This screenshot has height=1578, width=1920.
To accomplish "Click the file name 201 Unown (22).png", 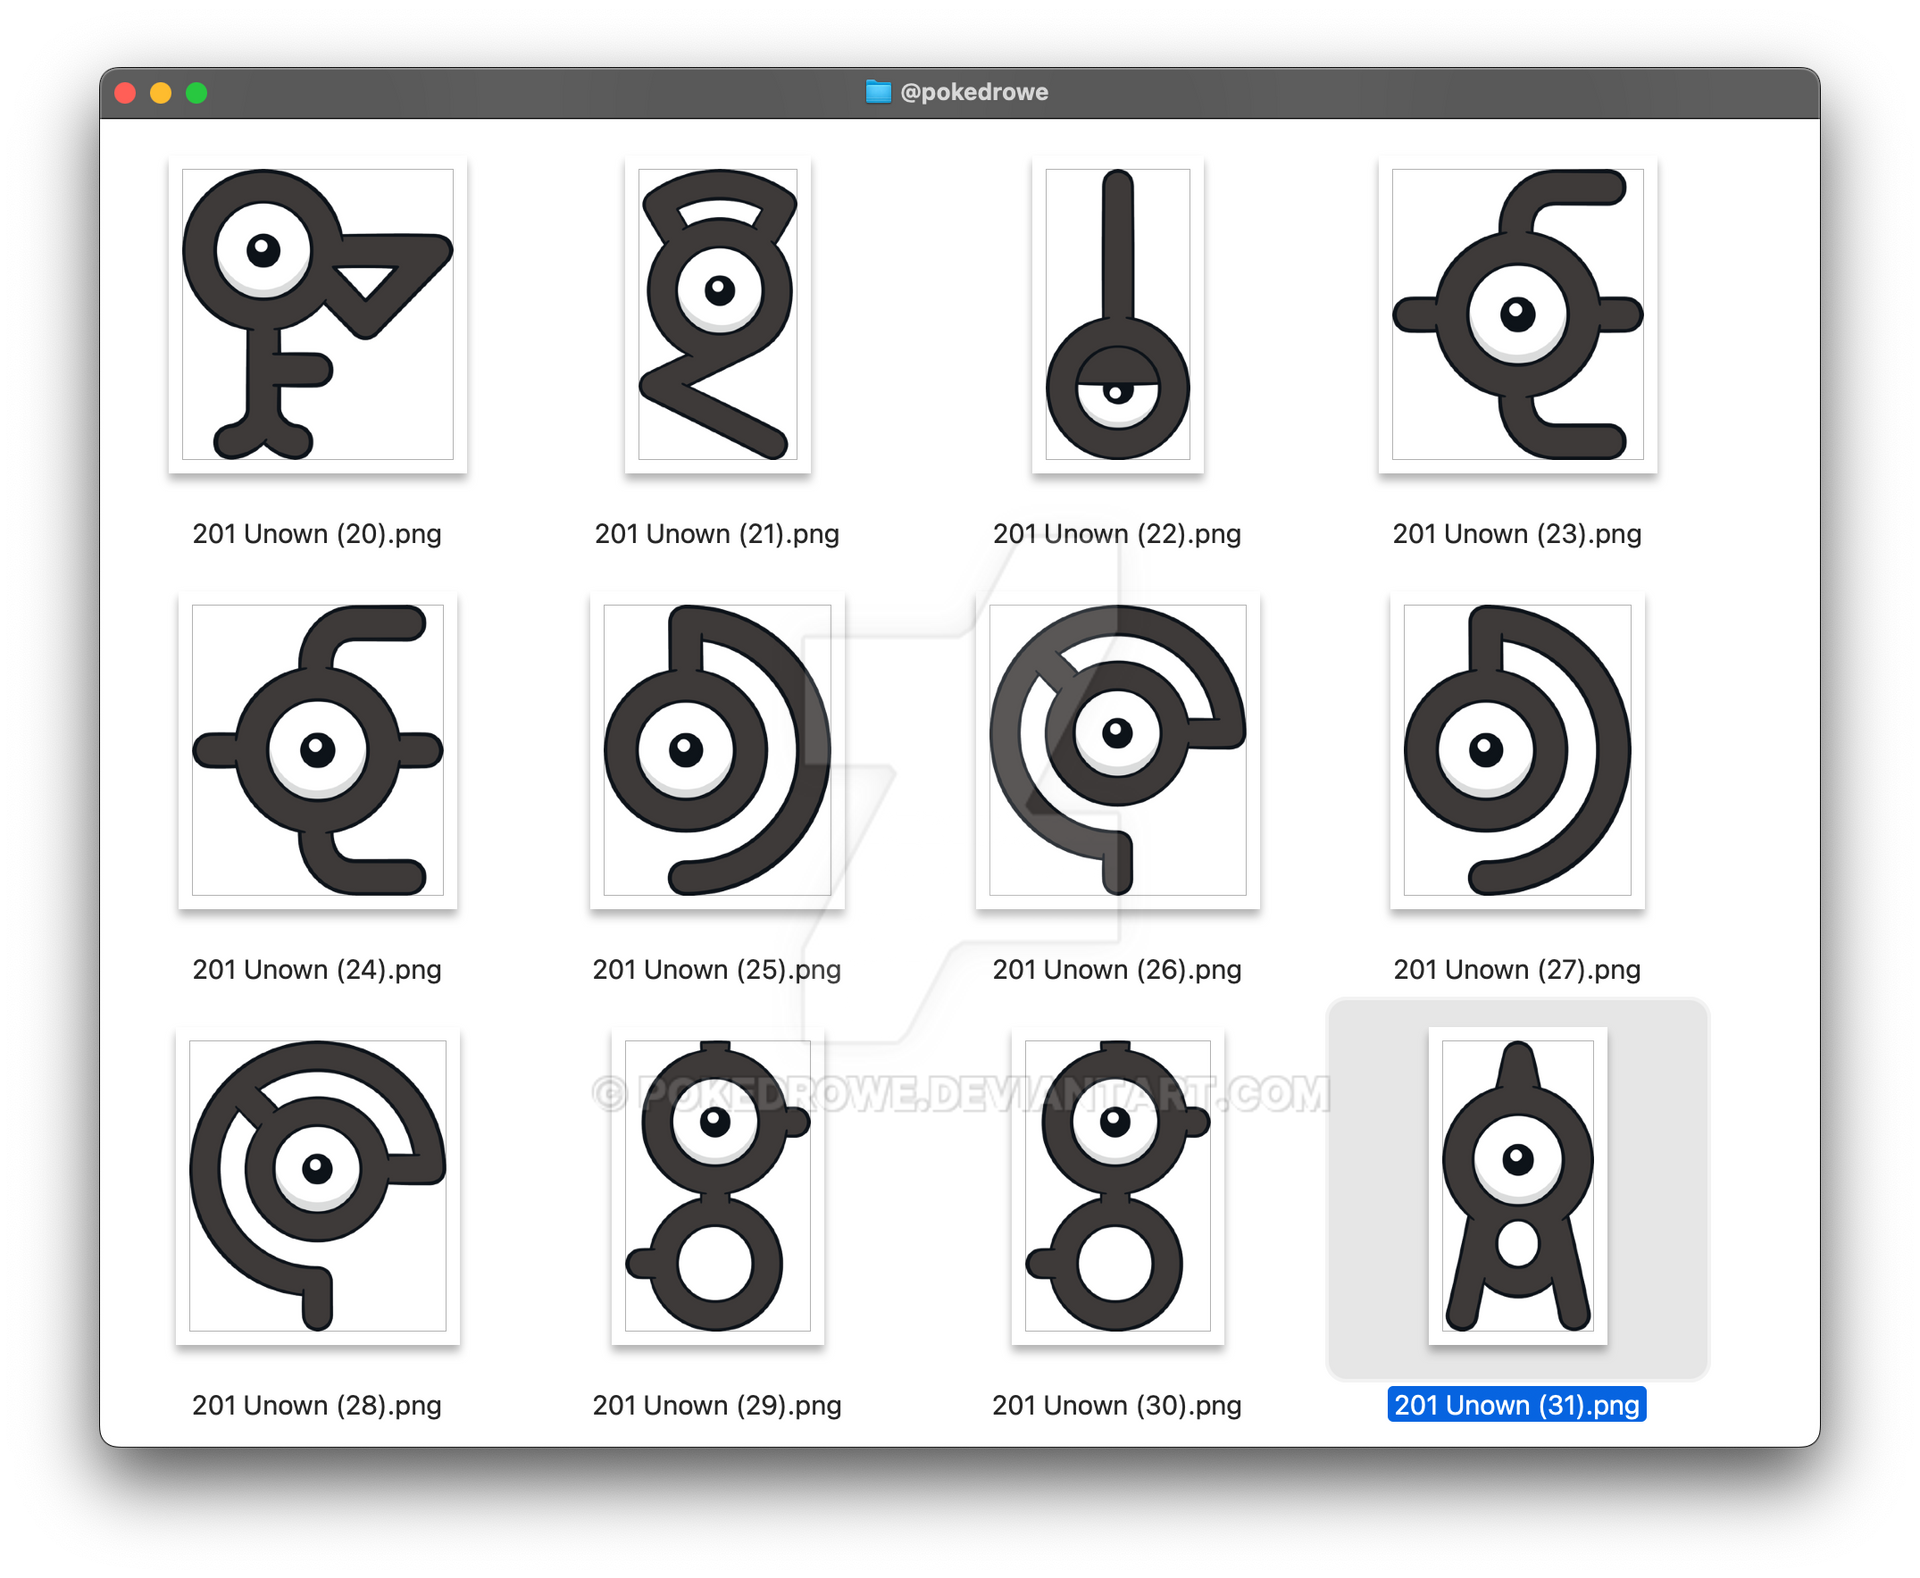I will [x=1117, y=534].
